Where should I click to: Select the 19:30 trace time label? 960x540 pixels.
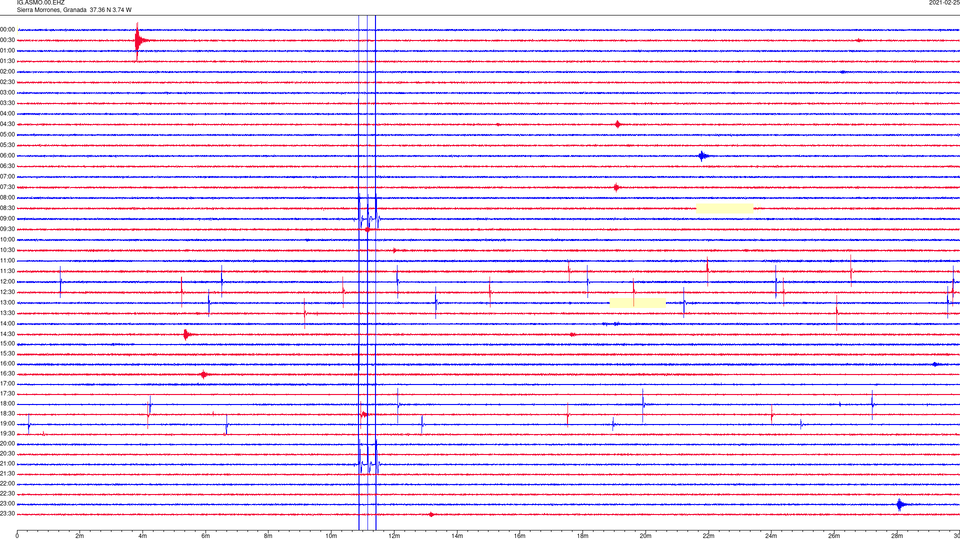[x=8, y=433]
